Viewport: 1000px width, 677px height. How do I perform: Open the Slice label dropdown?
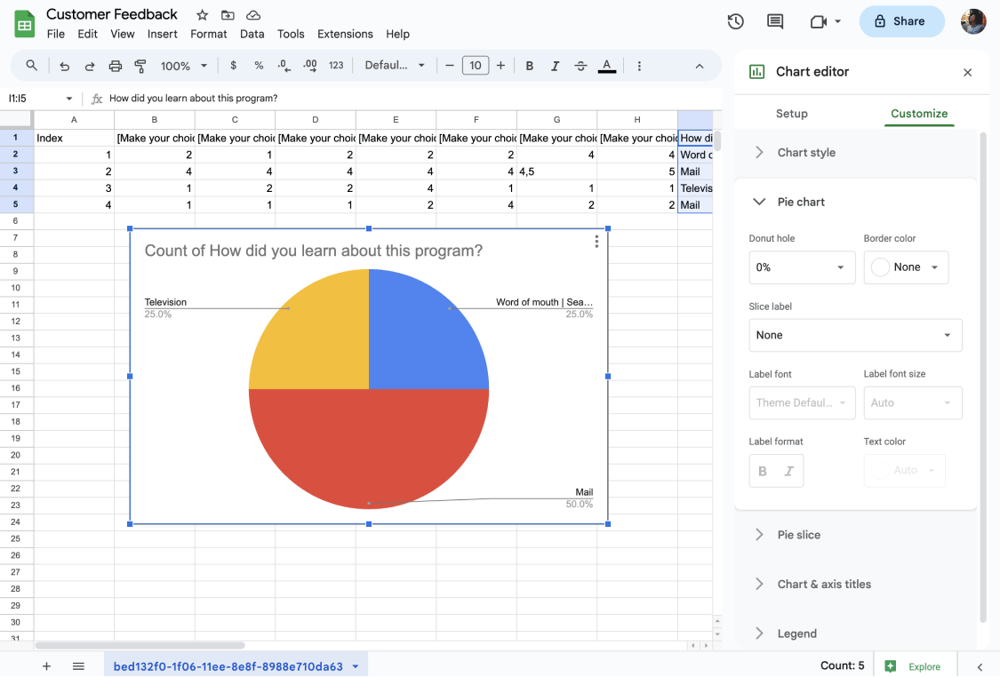855,335
